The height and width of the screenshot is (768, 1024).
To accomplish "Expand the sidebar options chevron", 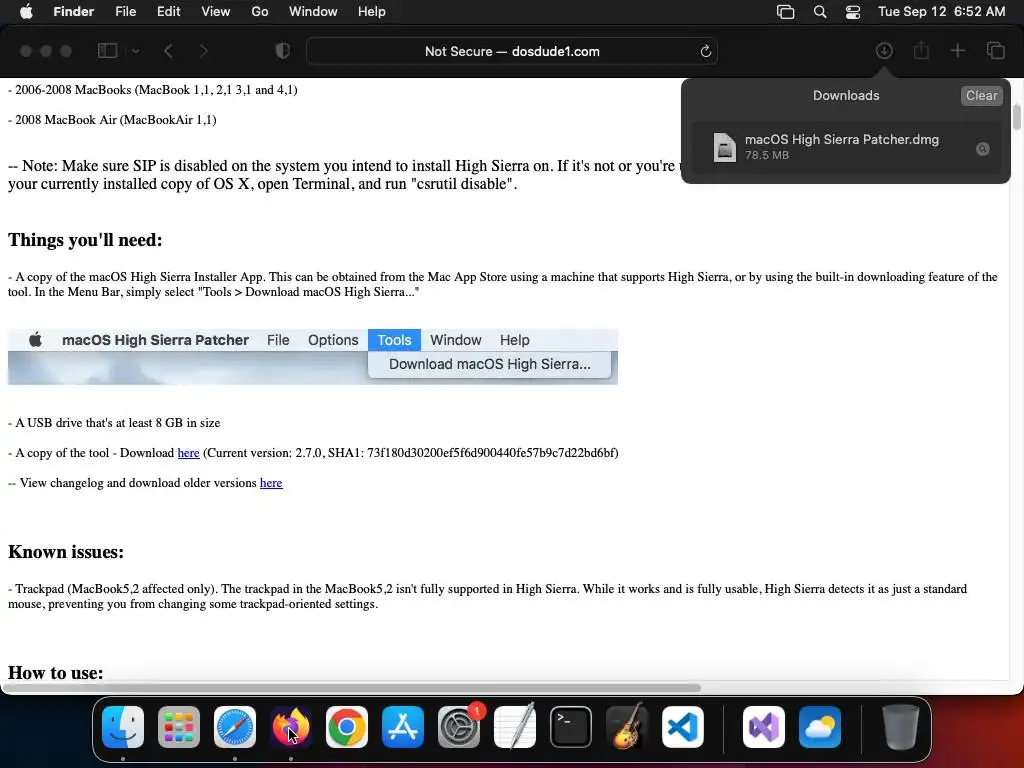I will (135, 51).
